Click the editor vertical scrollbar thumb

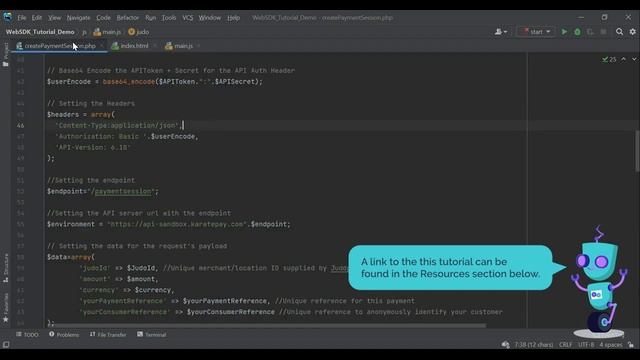(x=637, y=151)
